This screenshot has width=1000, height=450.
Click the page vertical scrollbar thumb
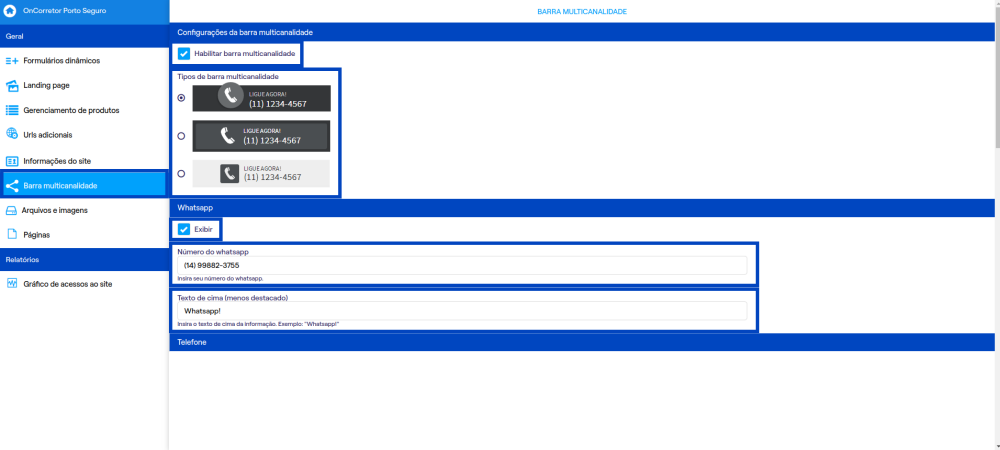pos(997,74)
